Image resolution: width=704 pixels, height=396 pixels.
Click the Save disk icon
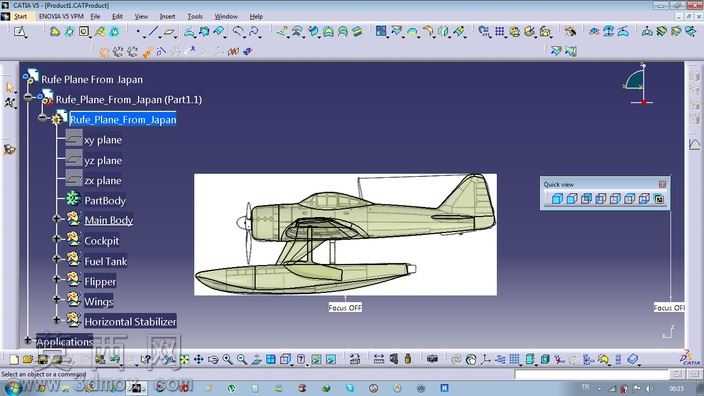[x=43, y=359]
